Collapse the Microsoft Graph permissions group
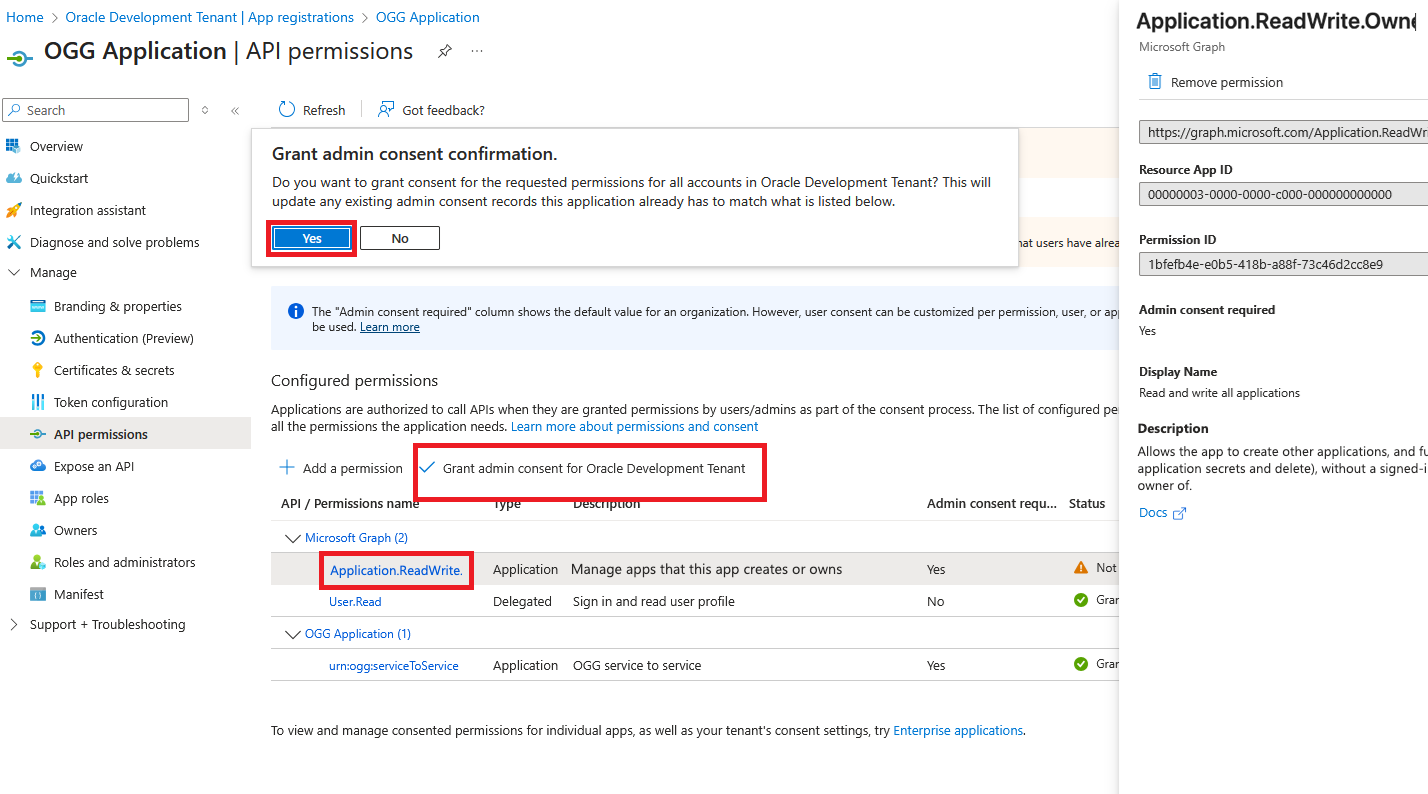1428x794 pixels. point(292,537)
